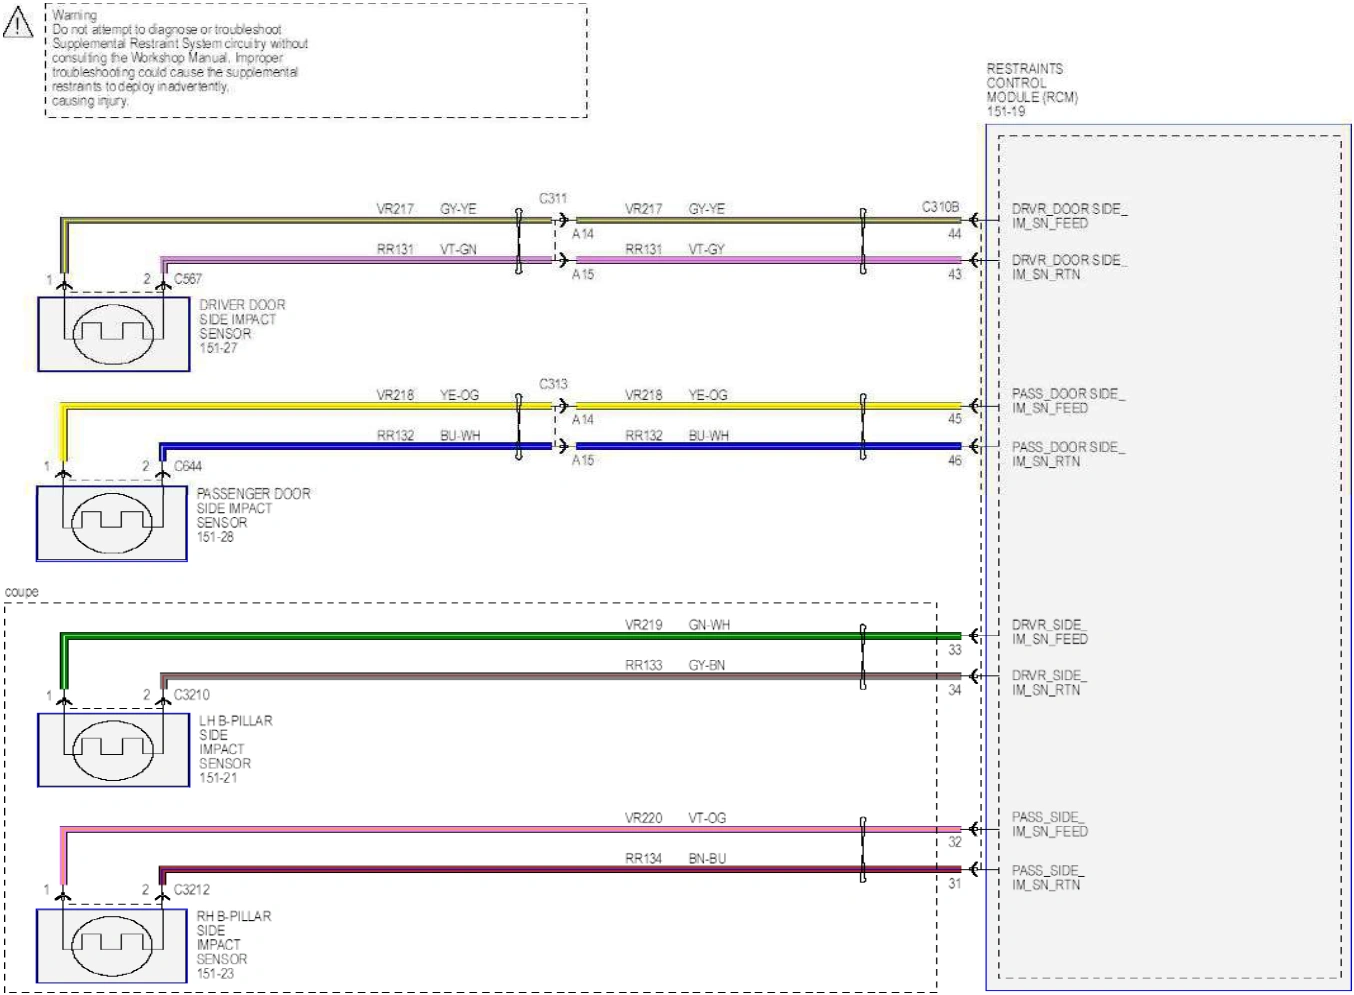Click RCM pin number 33
This screenshot has height=995, width=1354.
[955, 650]
